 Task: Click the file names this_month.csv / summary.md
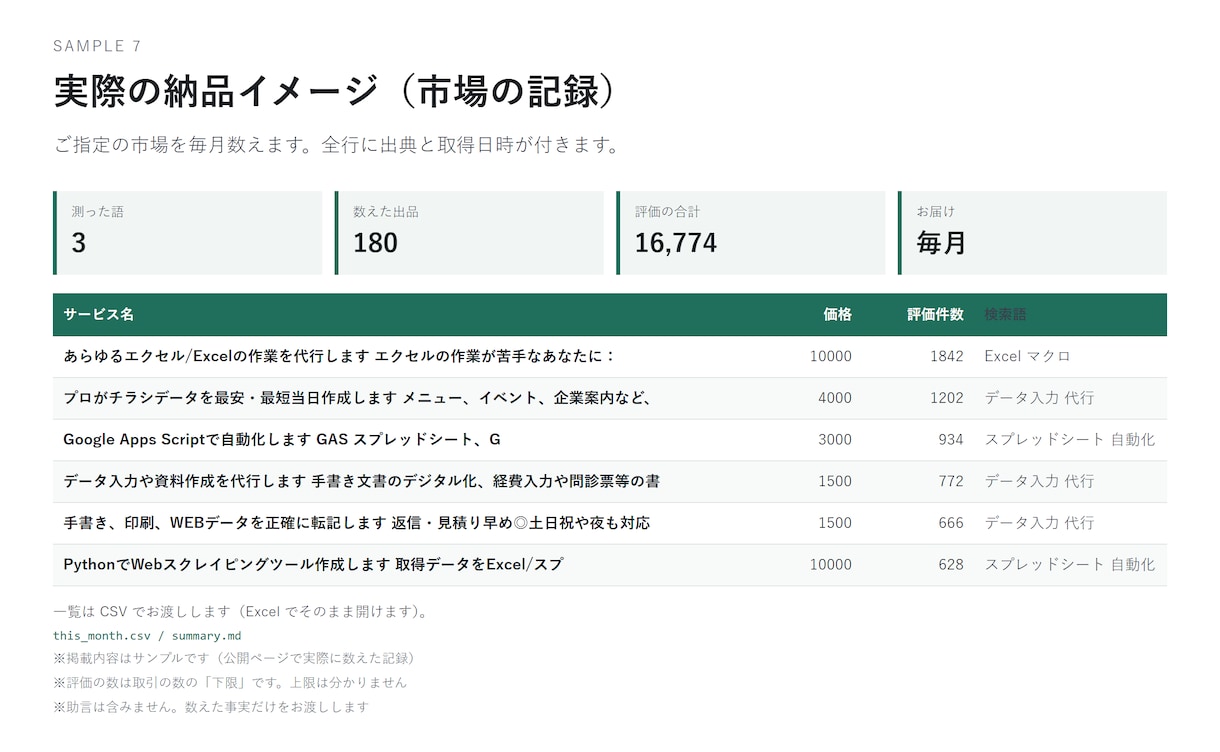click(x=147, y=636)
